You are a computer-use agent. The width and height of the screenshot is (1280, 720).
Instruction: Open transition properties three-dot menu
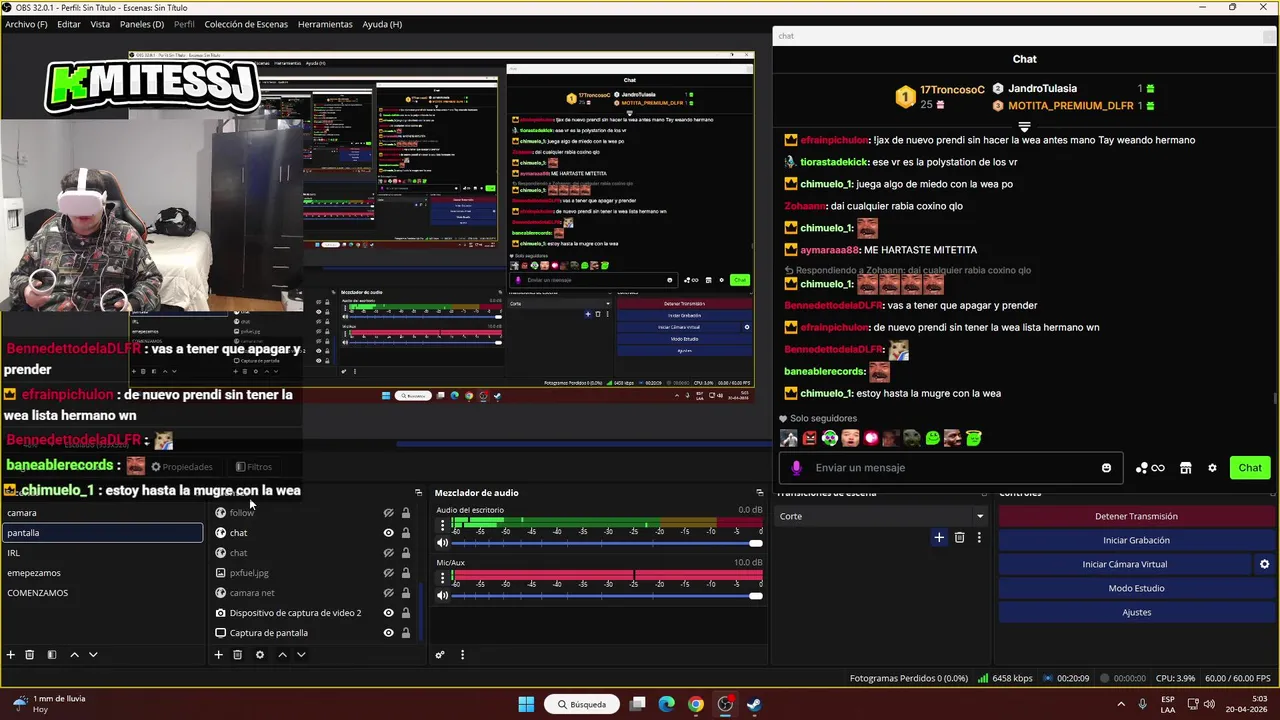pos(979,538)
